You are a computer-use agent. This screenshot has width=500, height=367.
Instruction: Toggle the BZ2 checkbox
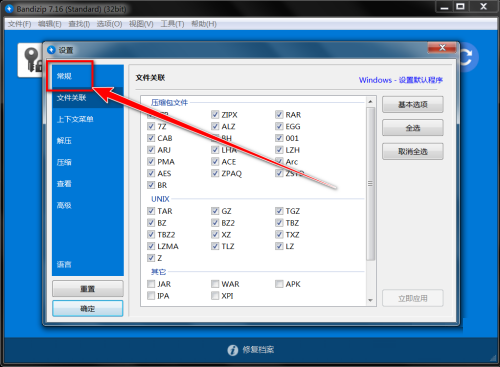pyautogui.click(x=215, y=223)
